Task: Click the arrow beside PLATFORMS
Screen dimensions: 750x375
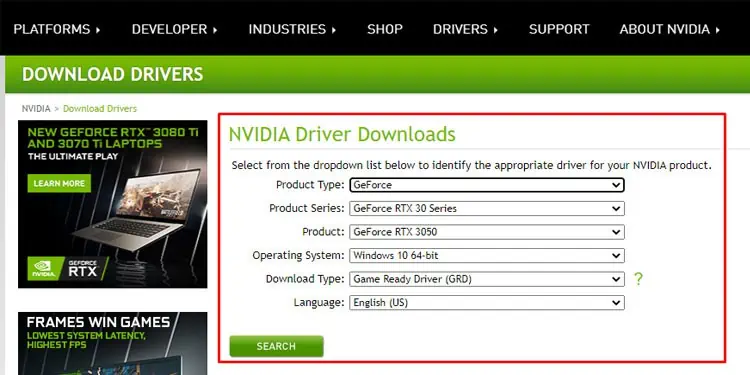Action: [x=98, y=30]
